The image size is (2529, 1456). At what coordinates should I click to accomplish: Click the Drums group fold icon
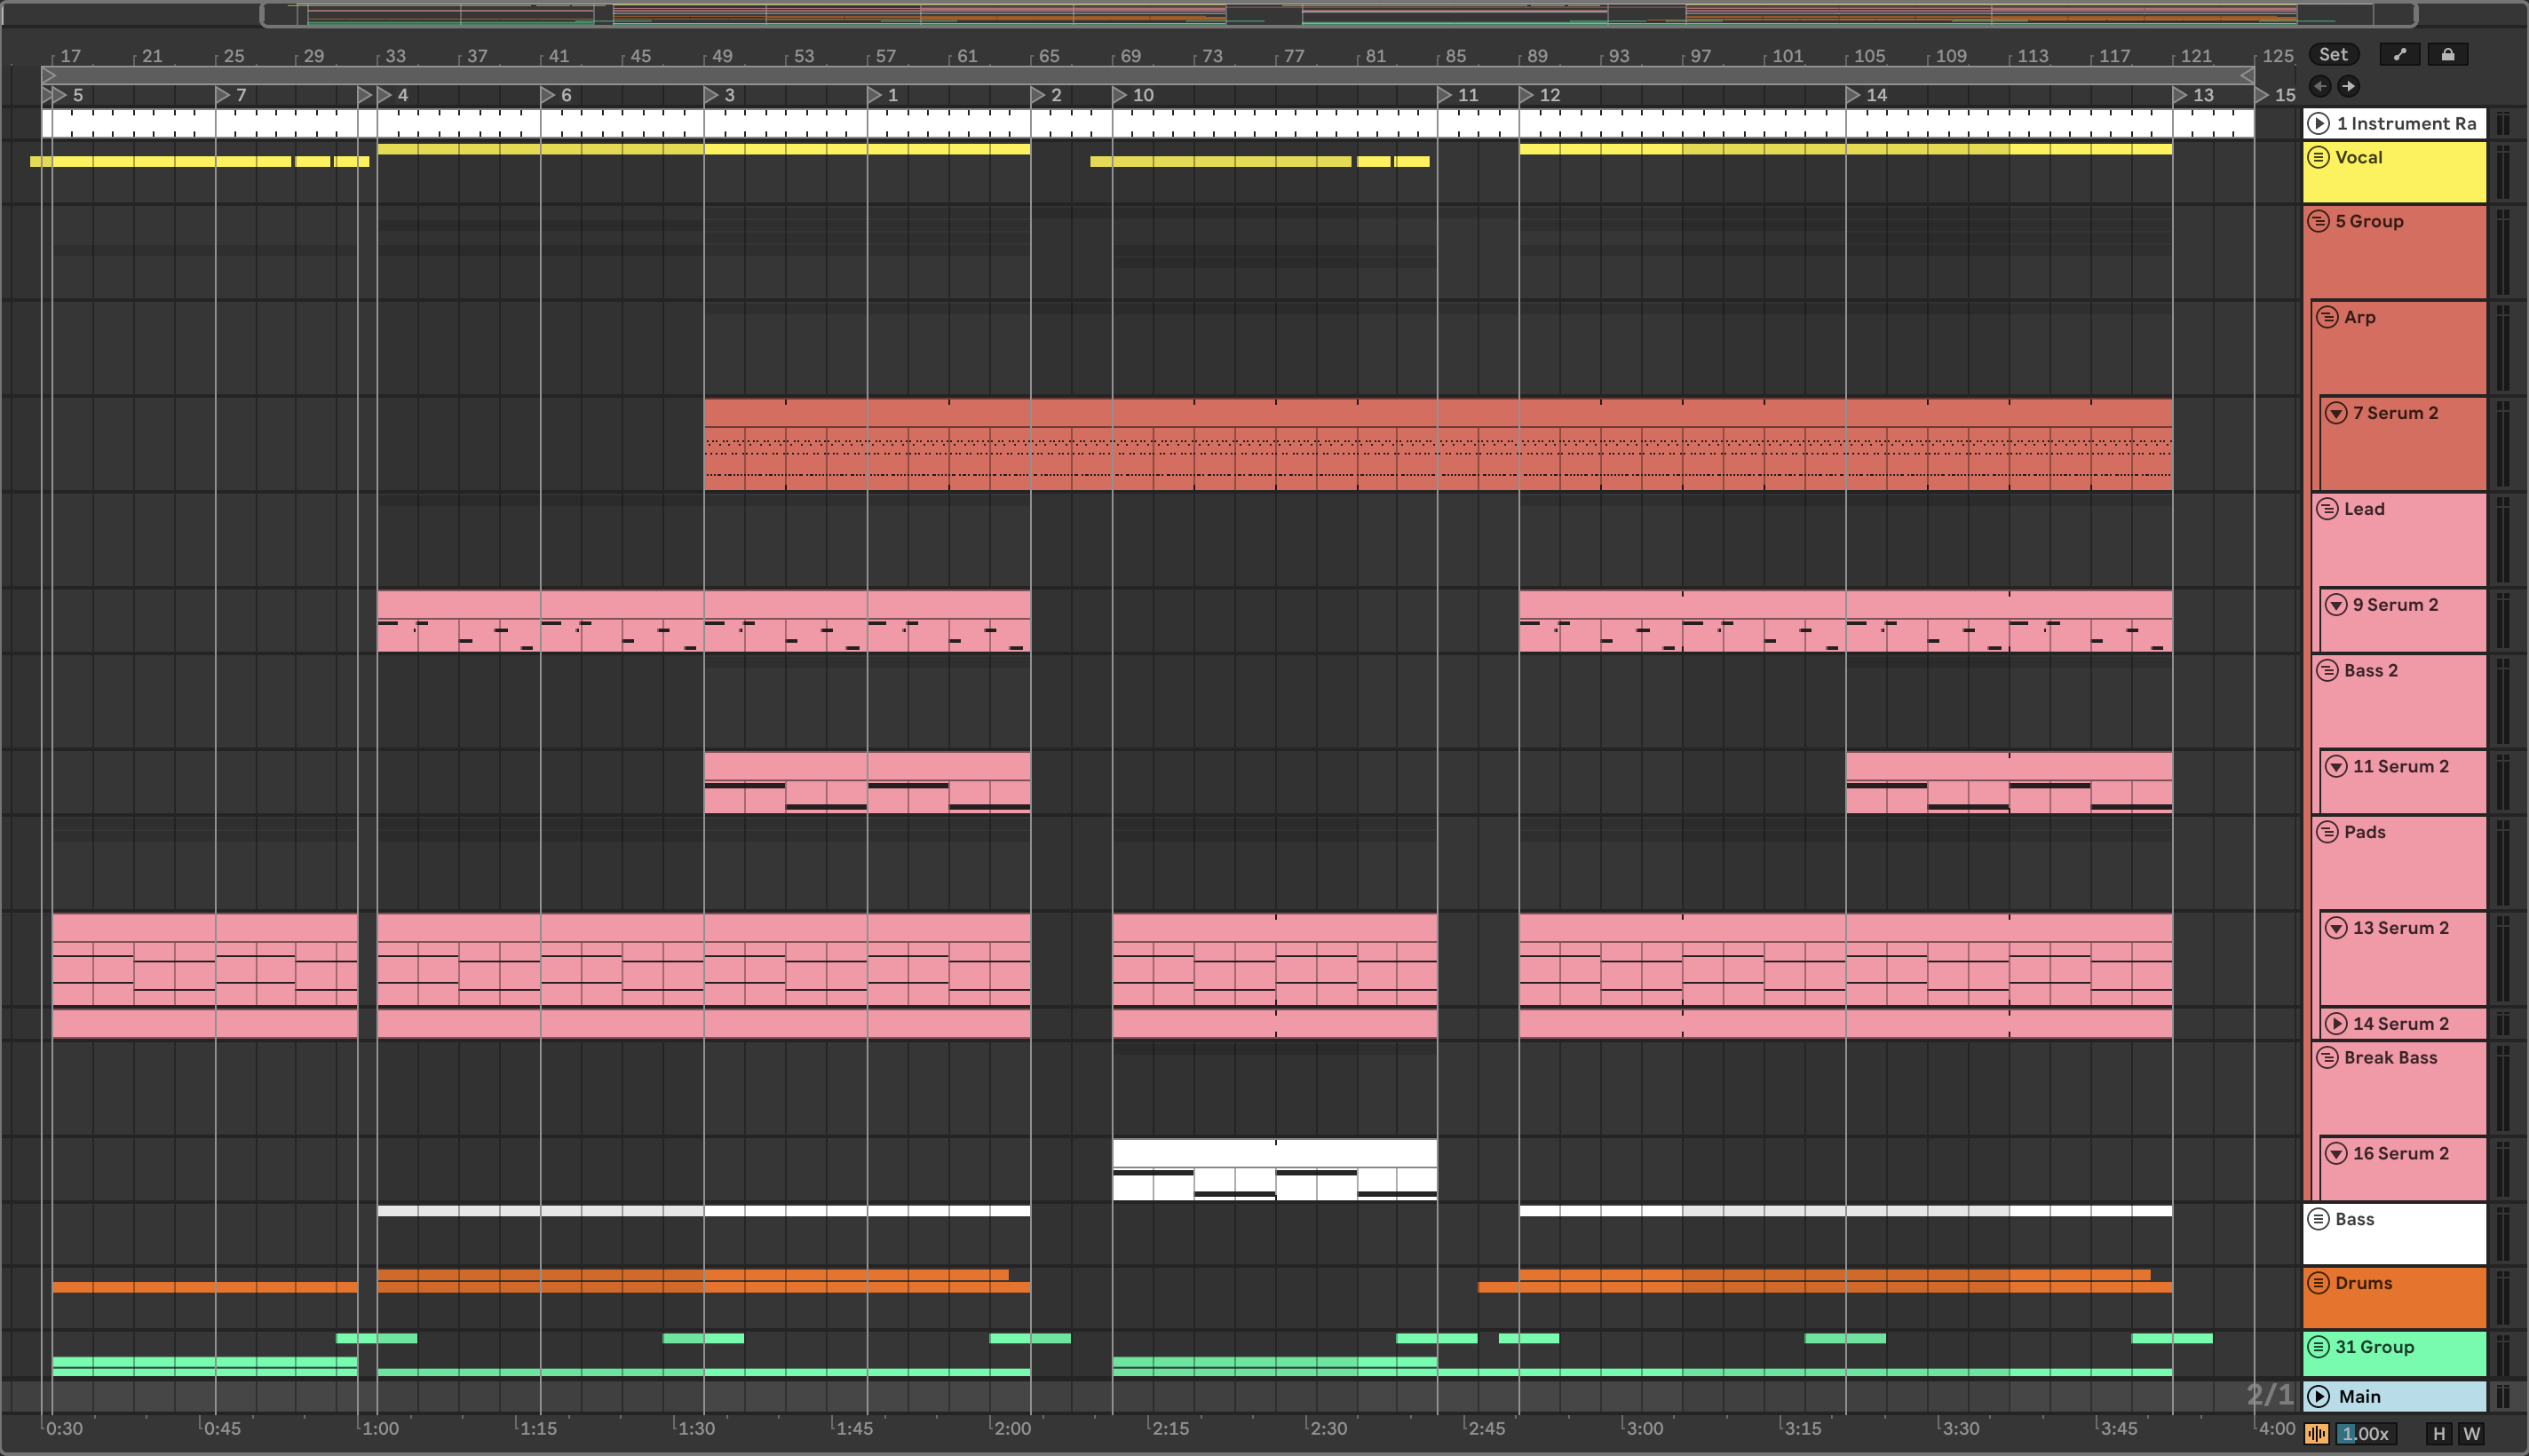(2318, 1283)
